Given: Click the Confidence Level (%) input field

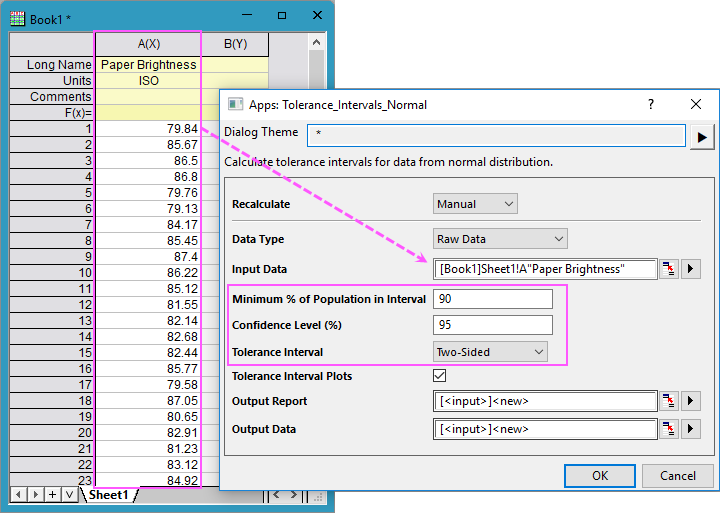Looking at the screenshot, I should (x=493, y=325).
